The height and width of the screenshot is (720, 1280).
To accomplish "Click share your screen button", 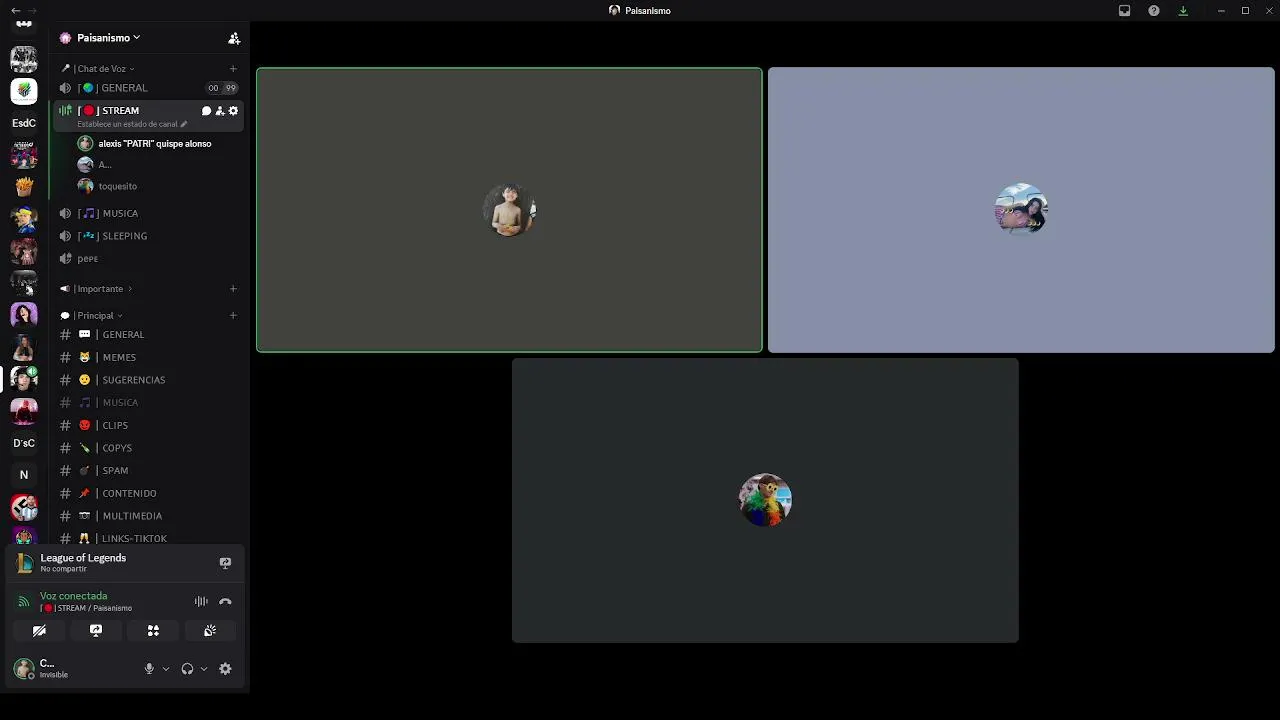I will (x=96, y=631).
